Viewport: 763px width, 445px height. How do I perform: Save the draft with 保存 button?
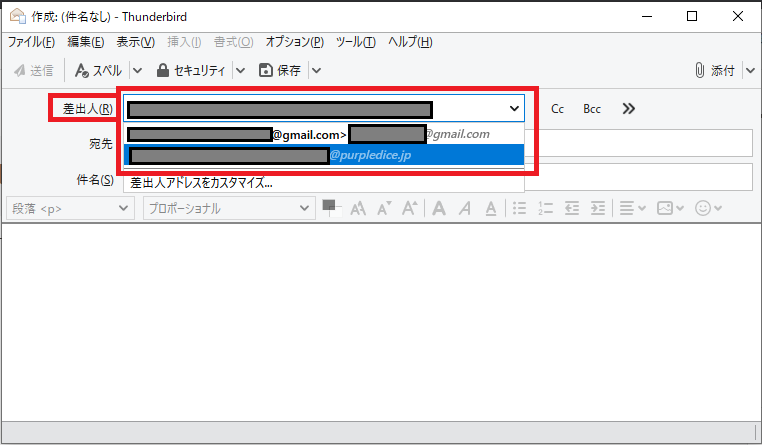coord(280,71)
